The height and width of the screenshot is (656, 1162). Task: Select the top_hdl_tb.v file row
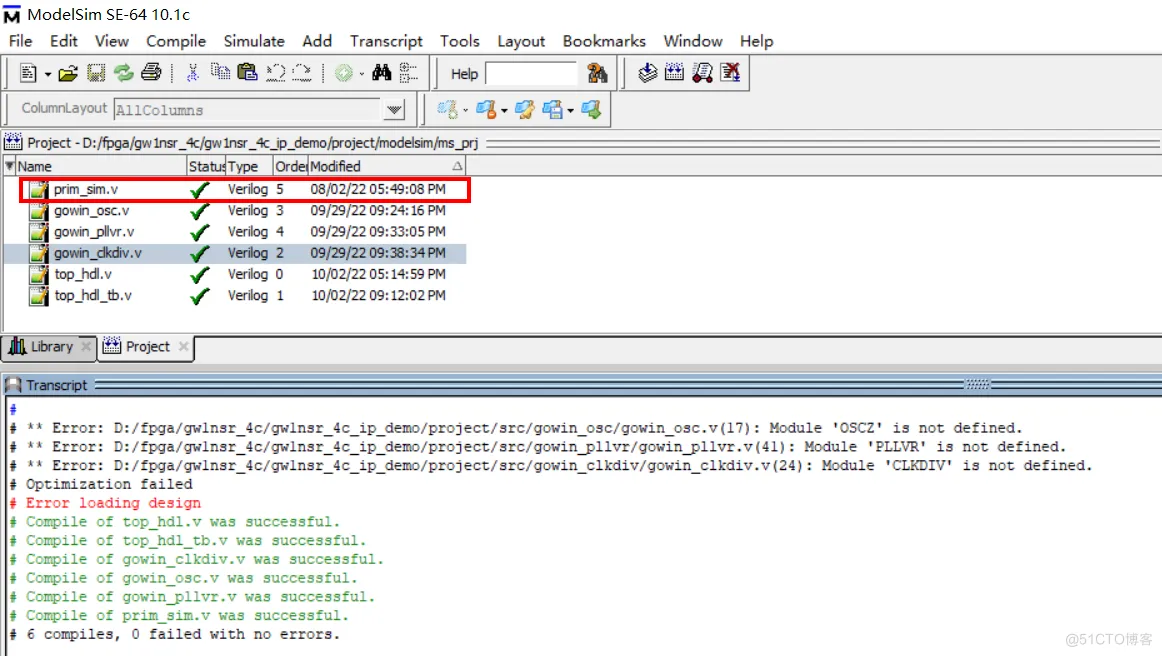(236, 296)
